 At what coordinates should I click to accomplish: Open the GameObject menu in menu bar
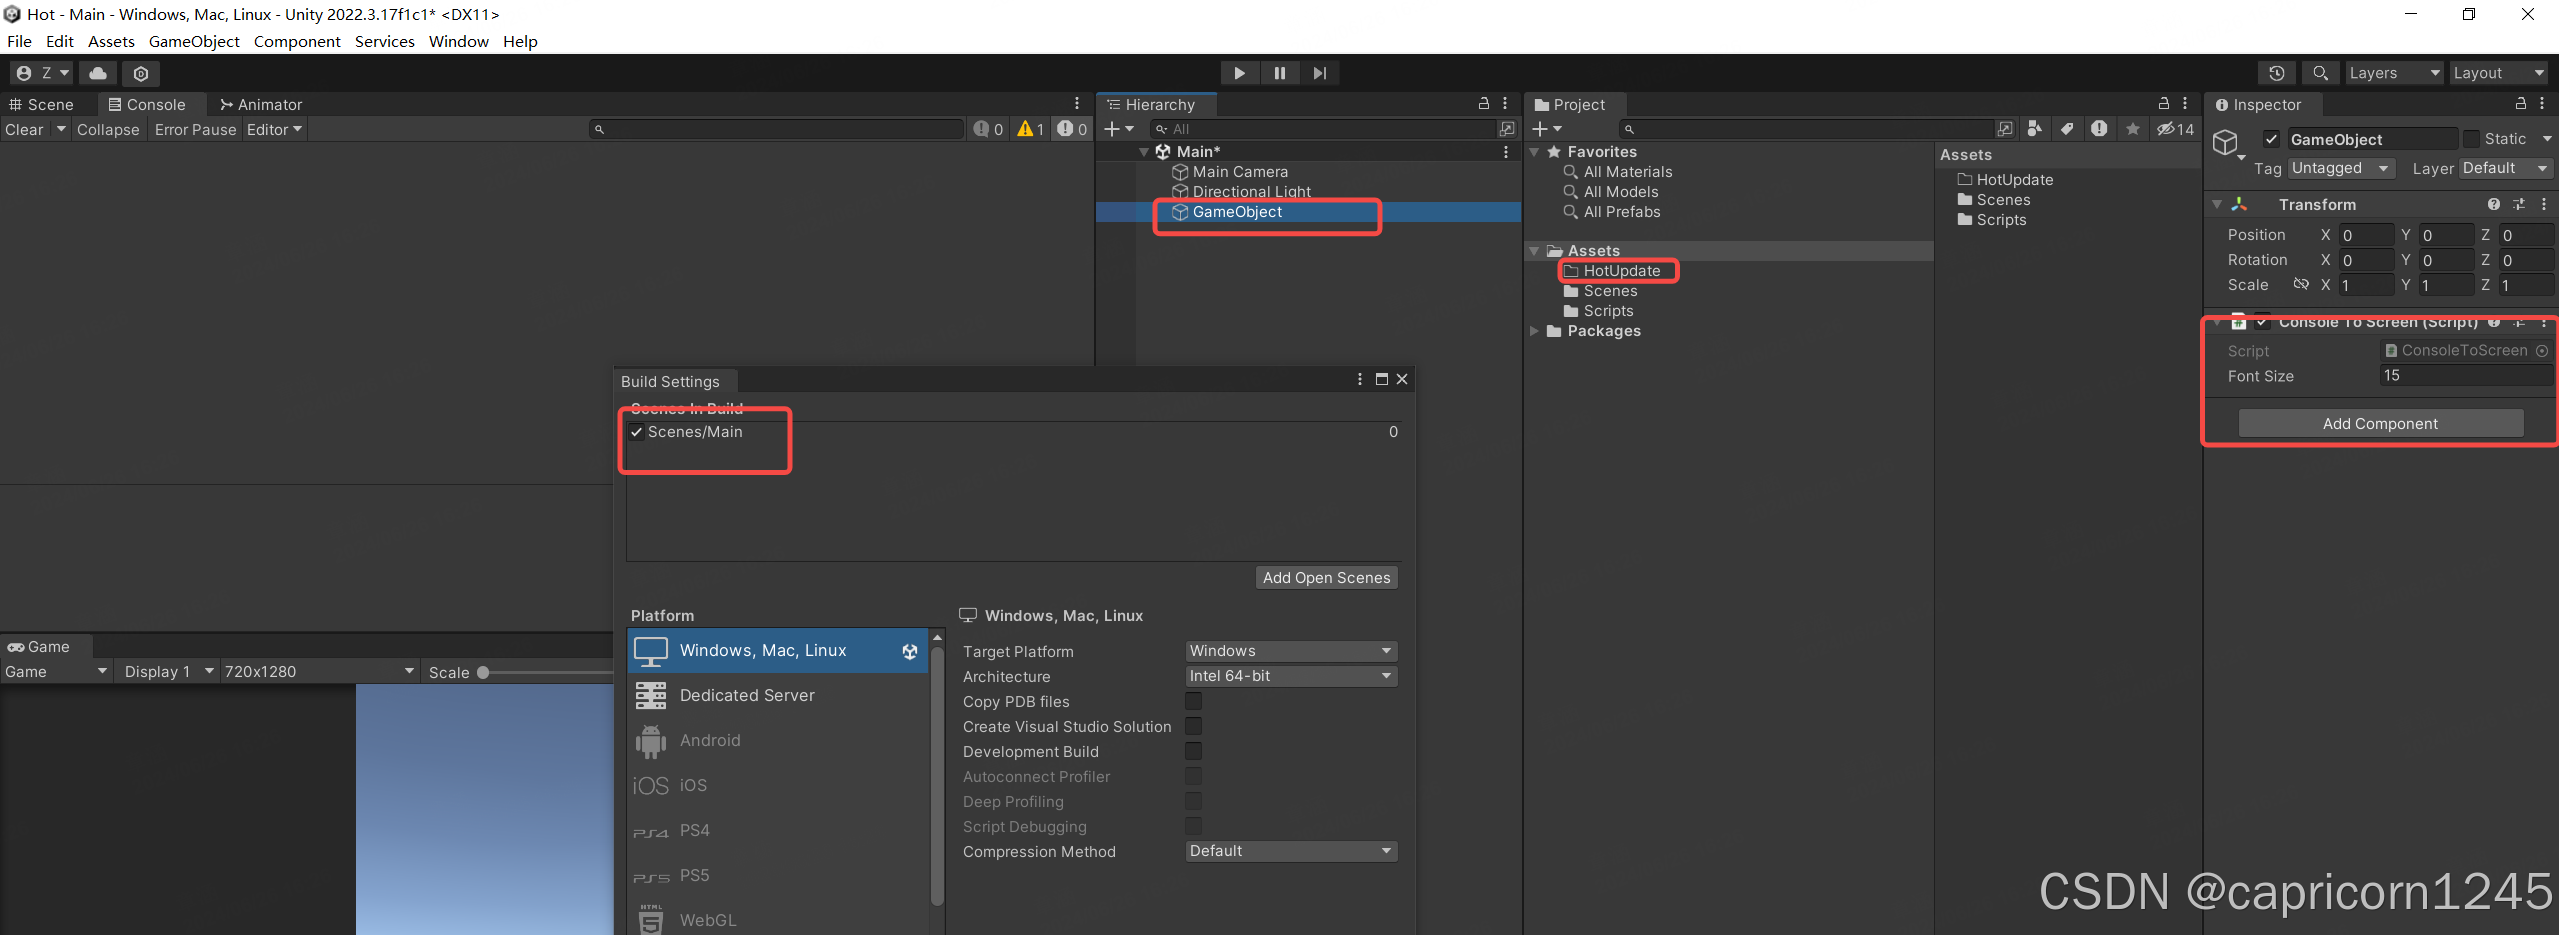pyautogui.click(x=194, y=41)
